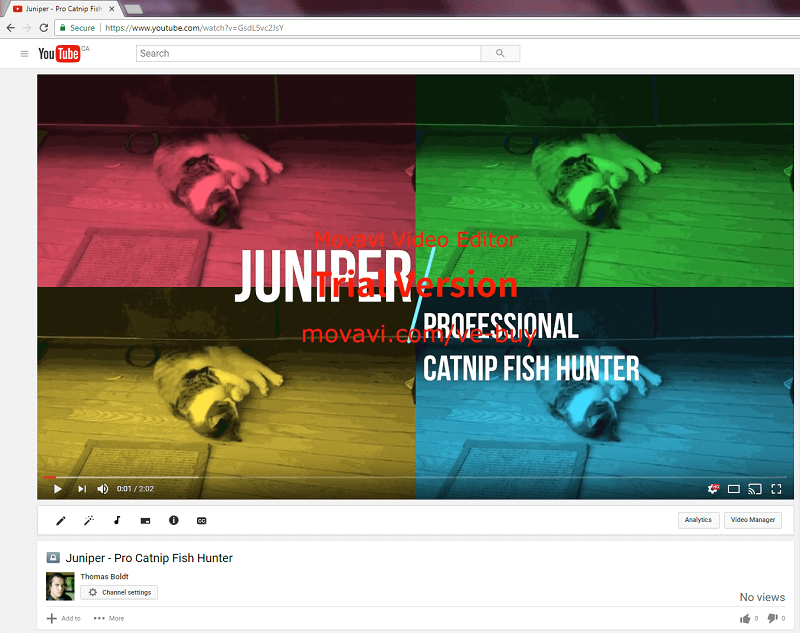Focus the YouTube Search input field
Image resolution: width=800 pixels, height=633 pixels.
[x=308, y=54]
